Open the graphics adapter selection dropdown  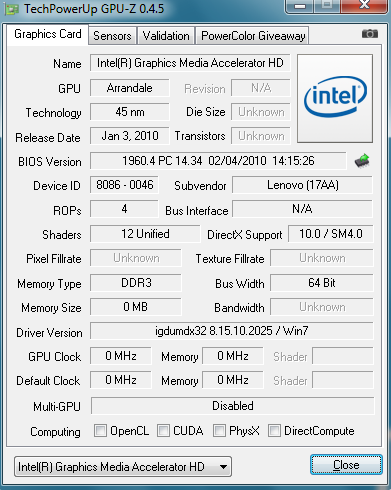tap(123, 467)
